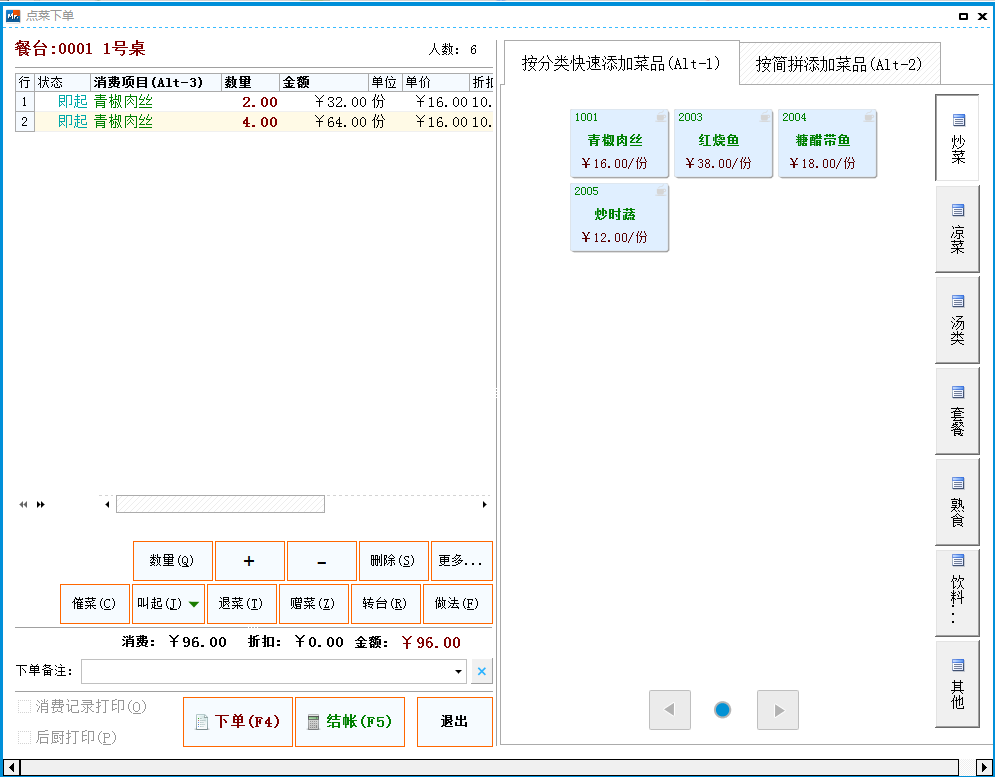Click 消费项目(Alt-3) column header
This screenshot has width=995, height=777.
[156, 83]
